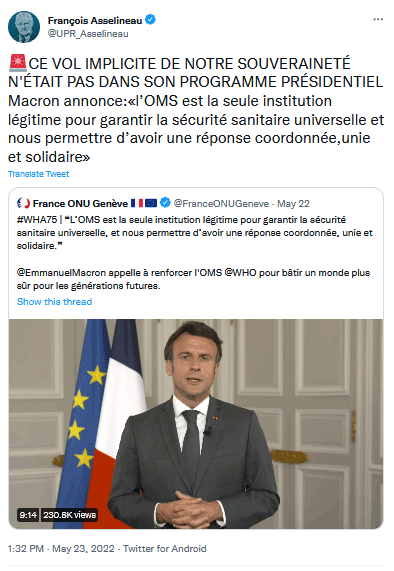This screenshot has height=571, width=394.
Task: Open the @FranceONUGeneve handle
Action: click(x=221, y=204)
